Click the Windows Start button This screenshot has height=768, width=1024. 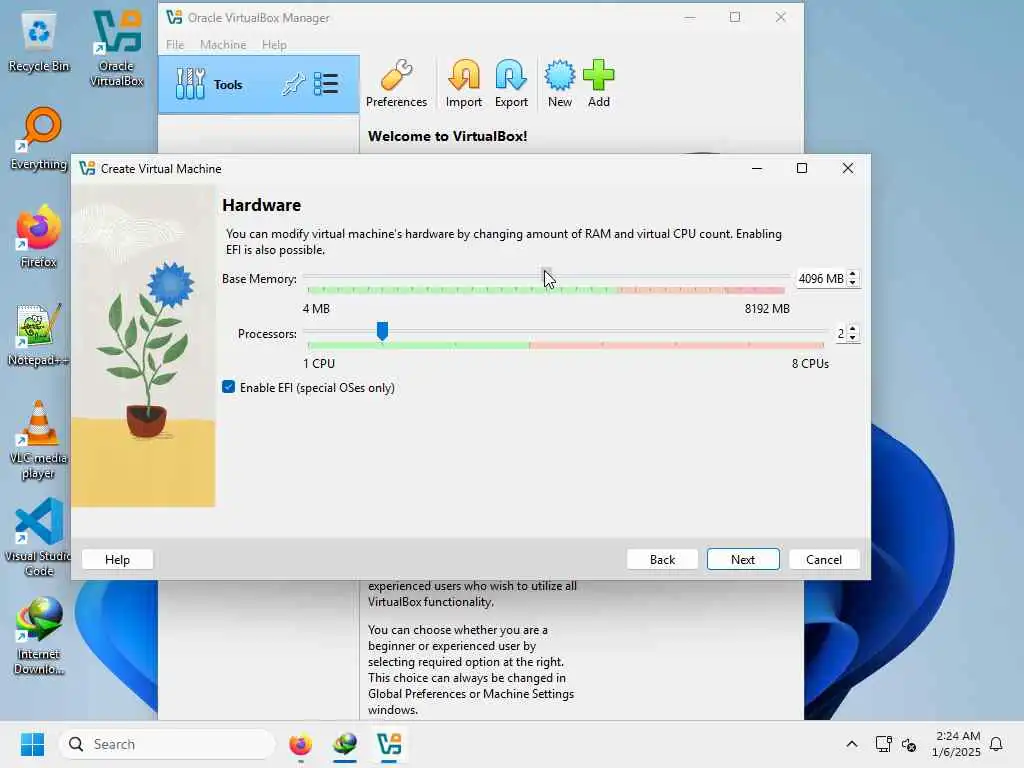click(x=32, y=744)
